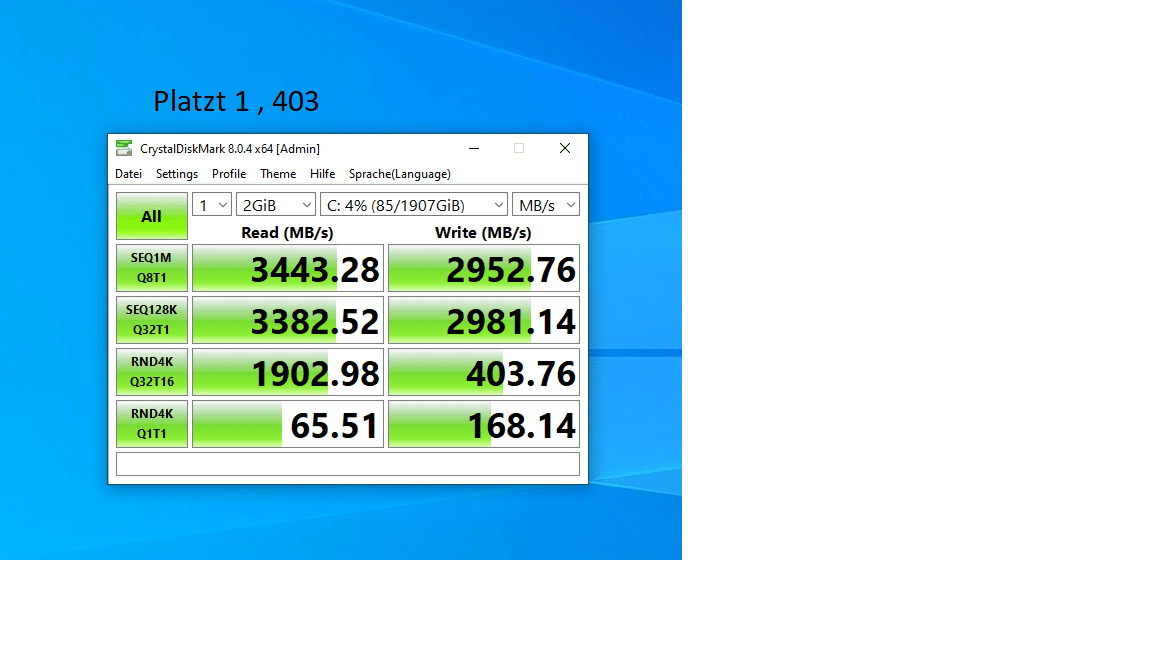Open the Sprache(Language) menu
The image size is (1152, 648).
click(400, 174)
